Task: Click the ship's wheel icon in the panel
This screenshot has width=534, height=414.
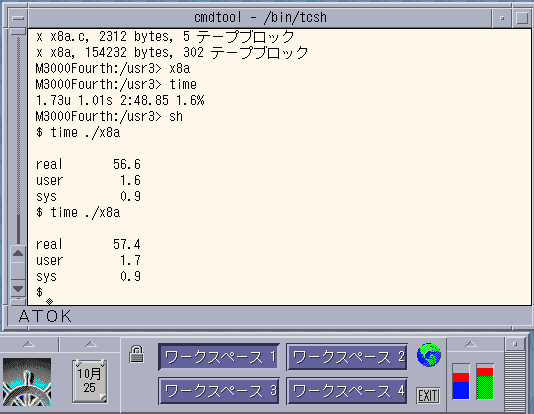Action: (27, 382)
